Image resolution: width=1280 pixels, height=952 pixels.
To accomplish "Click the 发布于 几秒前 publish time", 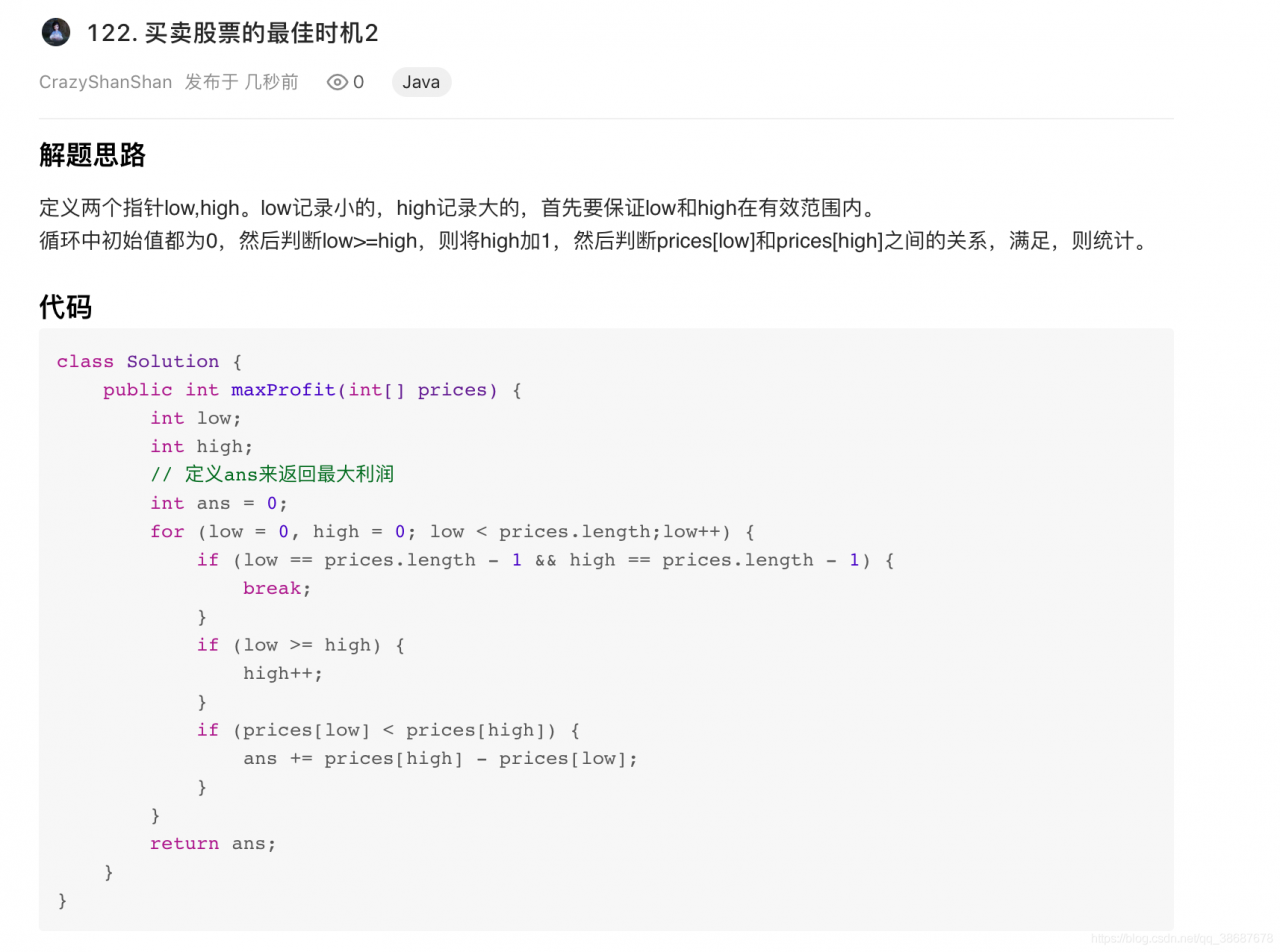I will [241, 82].
